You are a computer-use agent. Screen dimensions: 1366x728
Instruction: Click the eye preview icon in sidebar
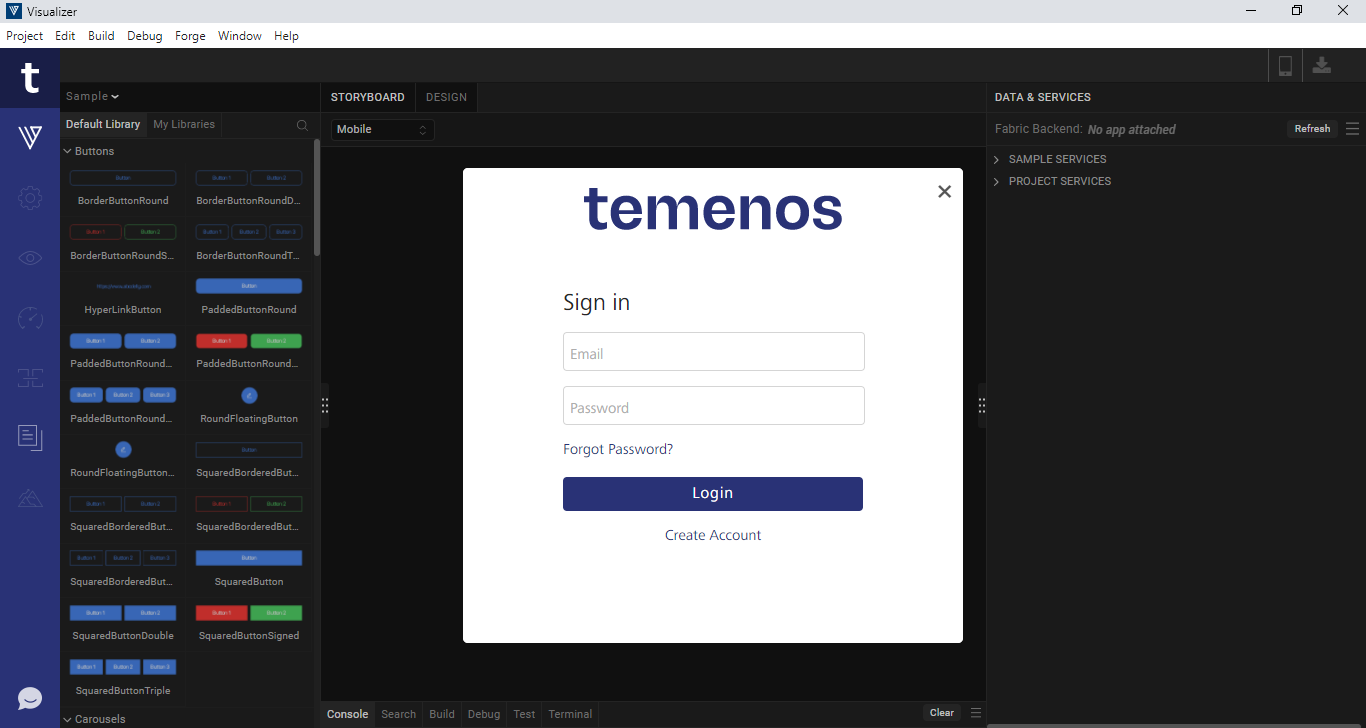30,258
